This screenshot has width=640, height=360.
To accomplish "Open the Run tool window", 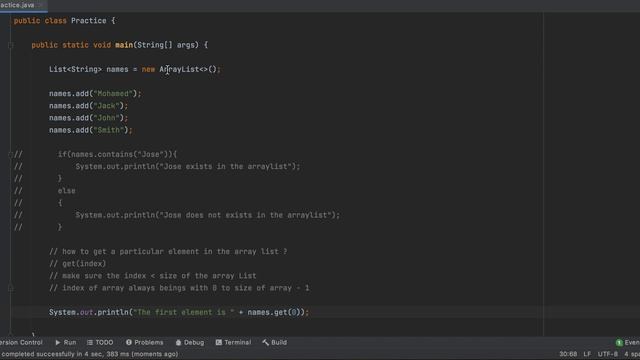I will 66,342.
